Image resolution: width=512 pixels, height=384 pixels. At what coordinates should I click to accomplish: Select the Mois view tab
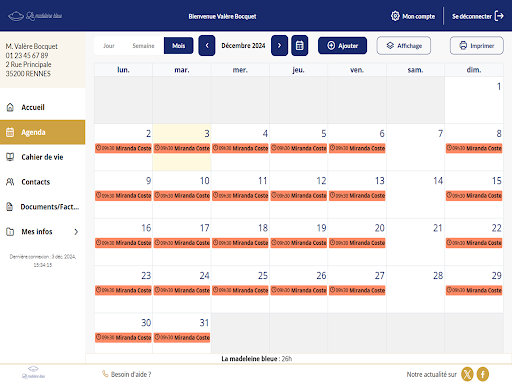(x=179, y=46)
